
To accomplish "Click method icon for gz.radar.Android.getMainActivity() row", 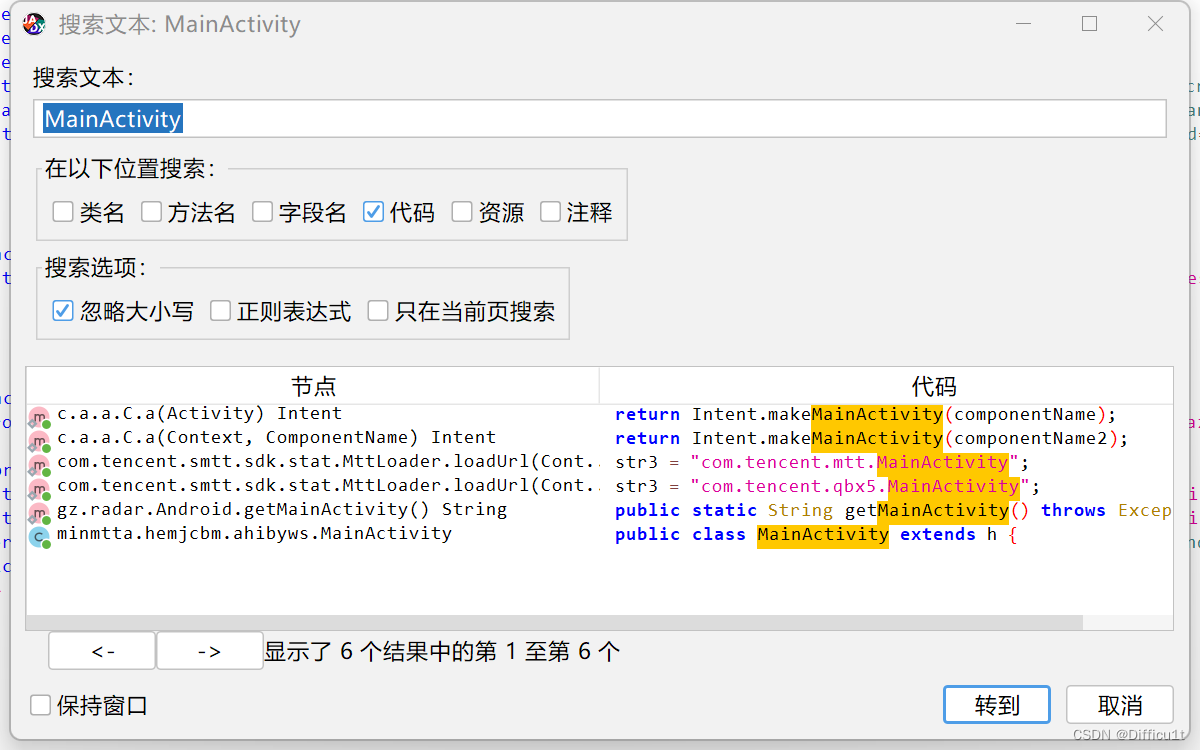I will [38, 512].
